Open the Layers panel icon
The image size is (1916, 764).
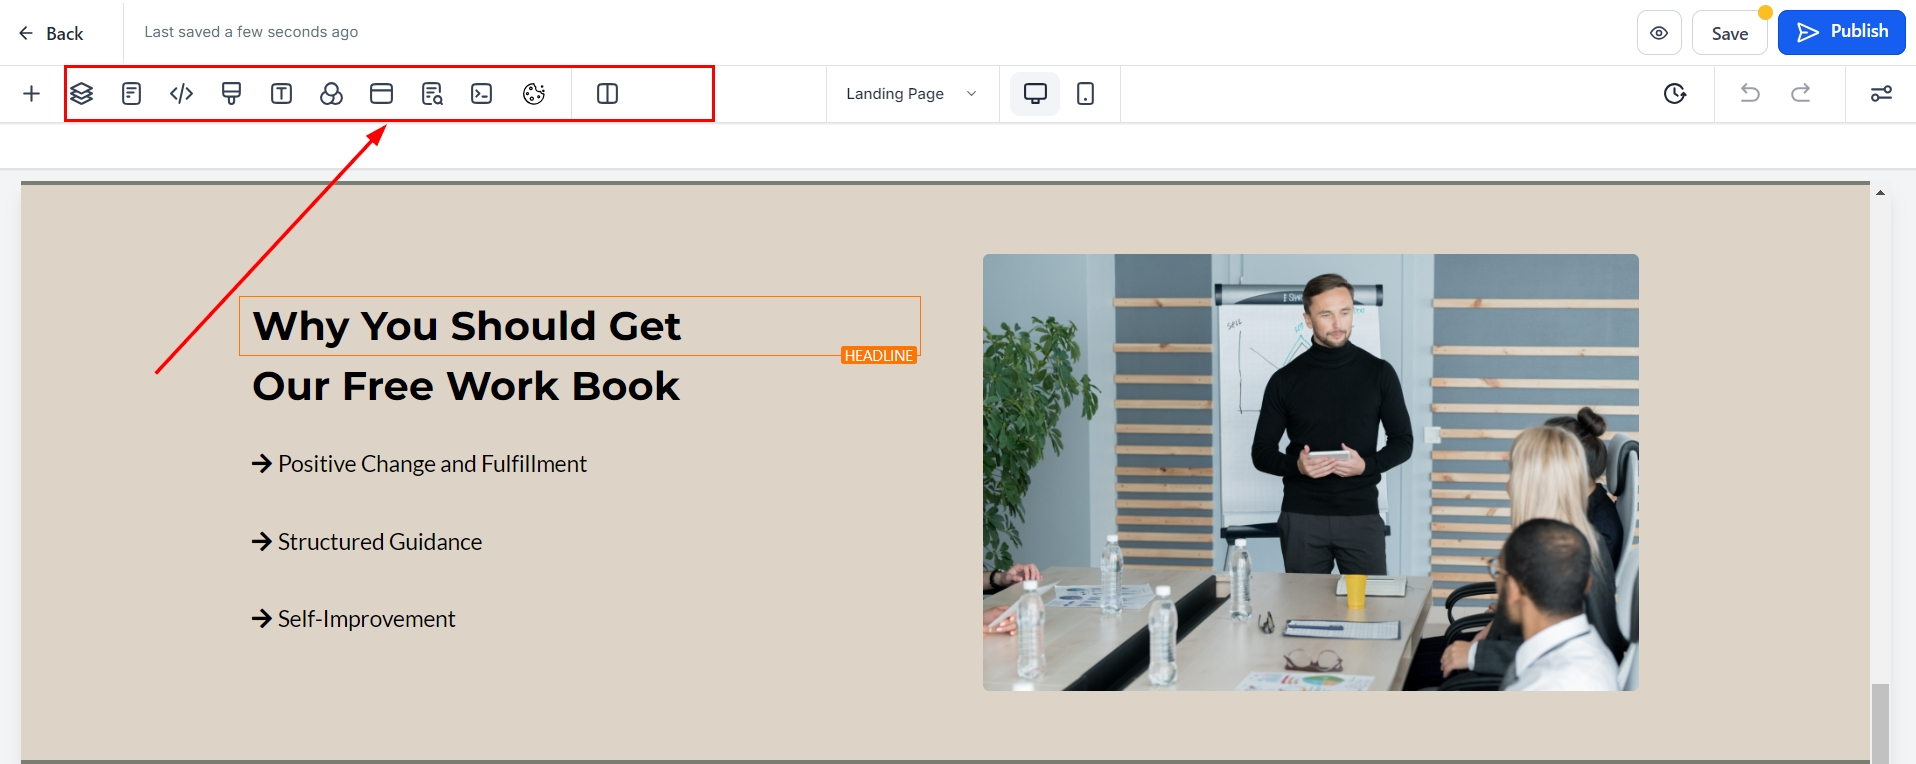81,94
